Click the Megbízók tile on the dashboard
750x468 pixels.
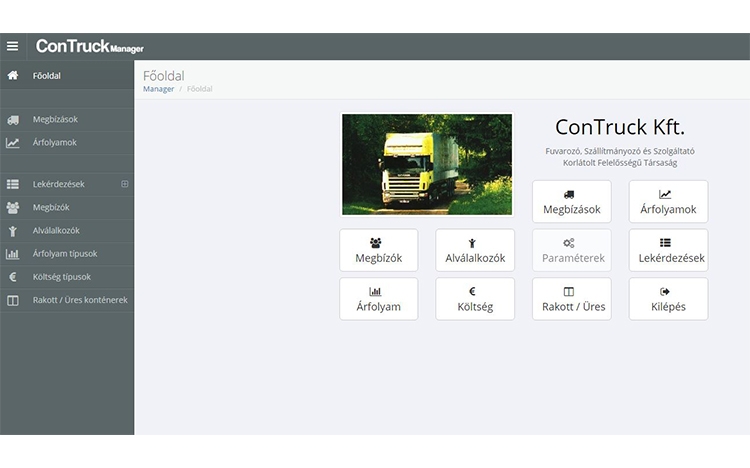coord(378,250)
